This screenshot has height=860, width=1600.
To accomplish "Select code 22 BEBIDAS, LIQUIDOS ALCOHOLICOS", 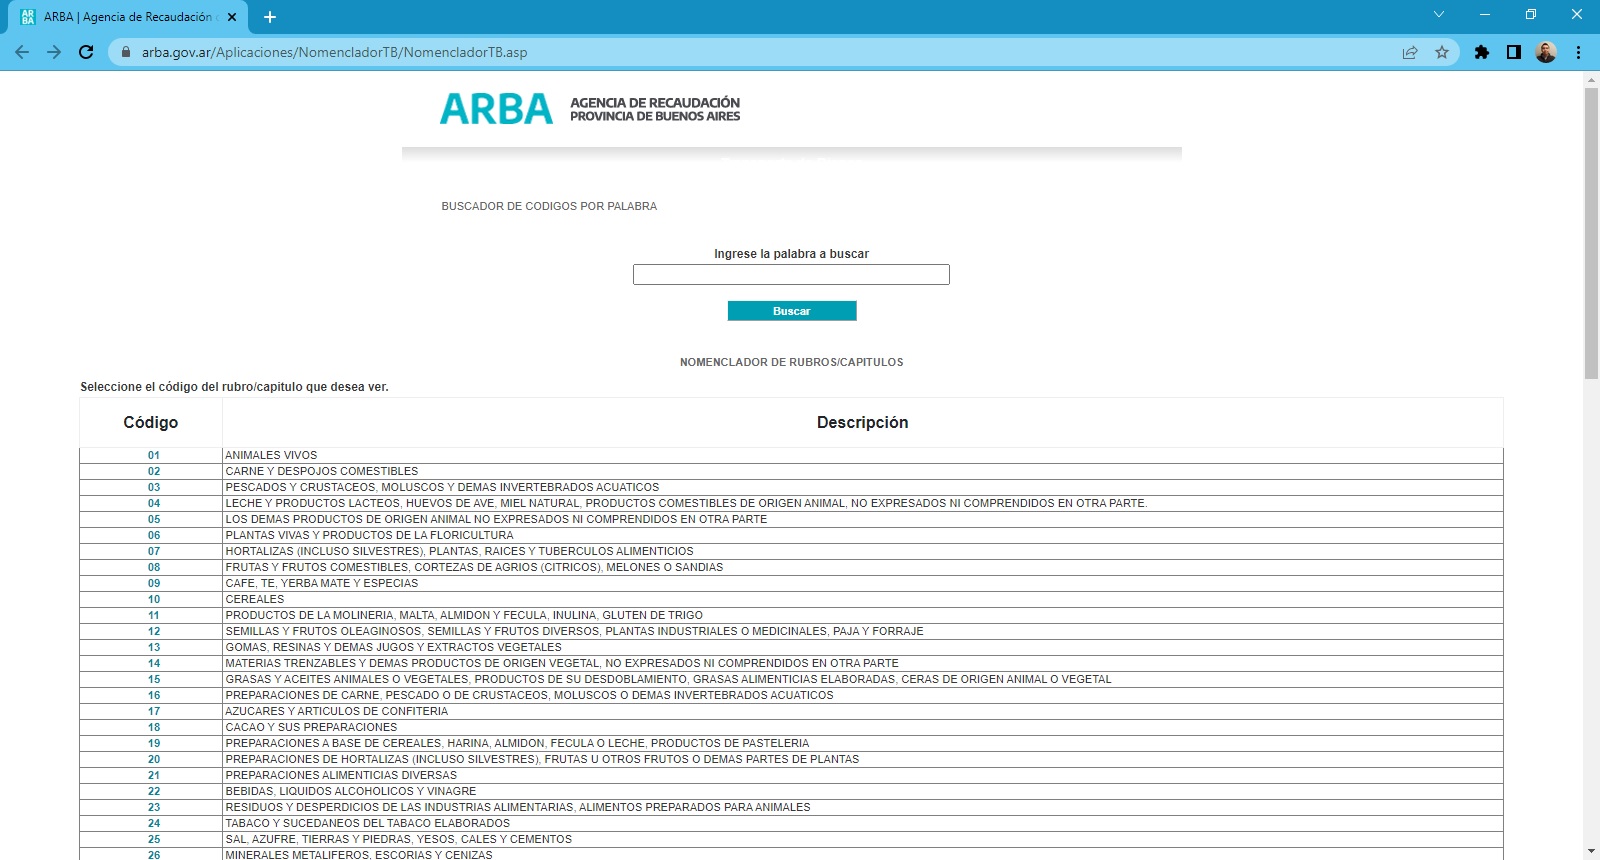I will click(154, 791).
